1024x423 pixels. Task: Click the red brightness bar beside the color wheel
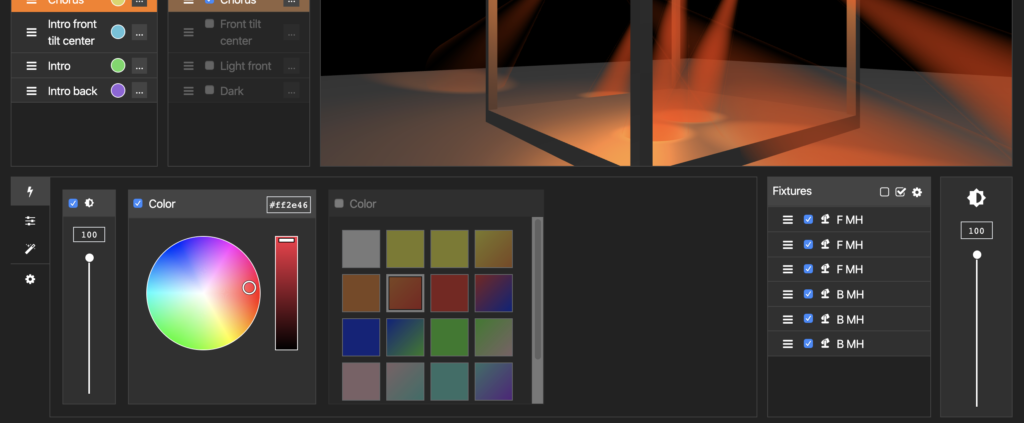[286, 293]
